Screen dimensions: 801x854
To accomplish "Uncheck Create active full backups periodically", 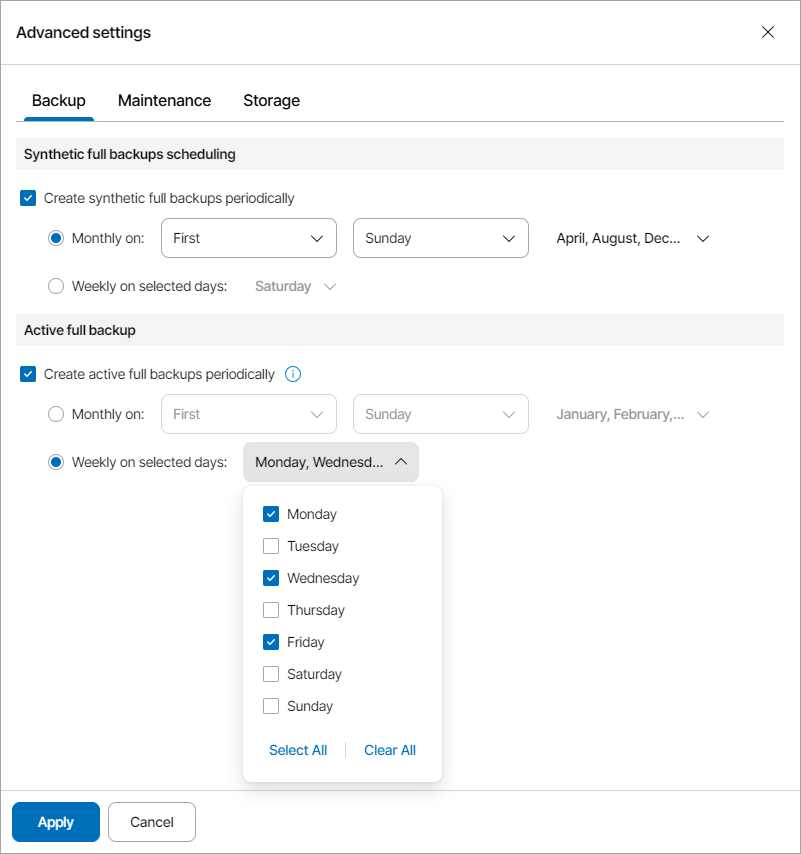I will click(28, 374).
